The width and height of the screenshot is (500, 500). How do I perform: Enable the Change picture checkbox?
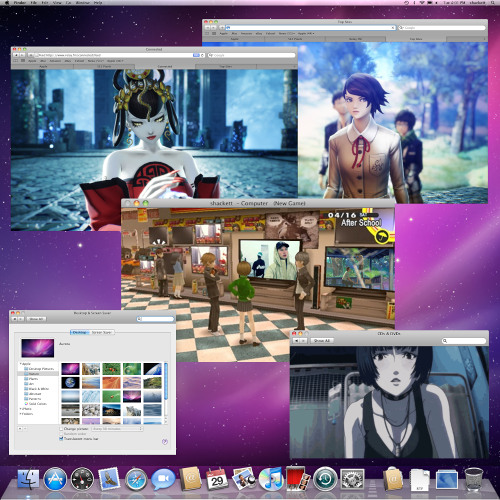[x=61, y=429]
